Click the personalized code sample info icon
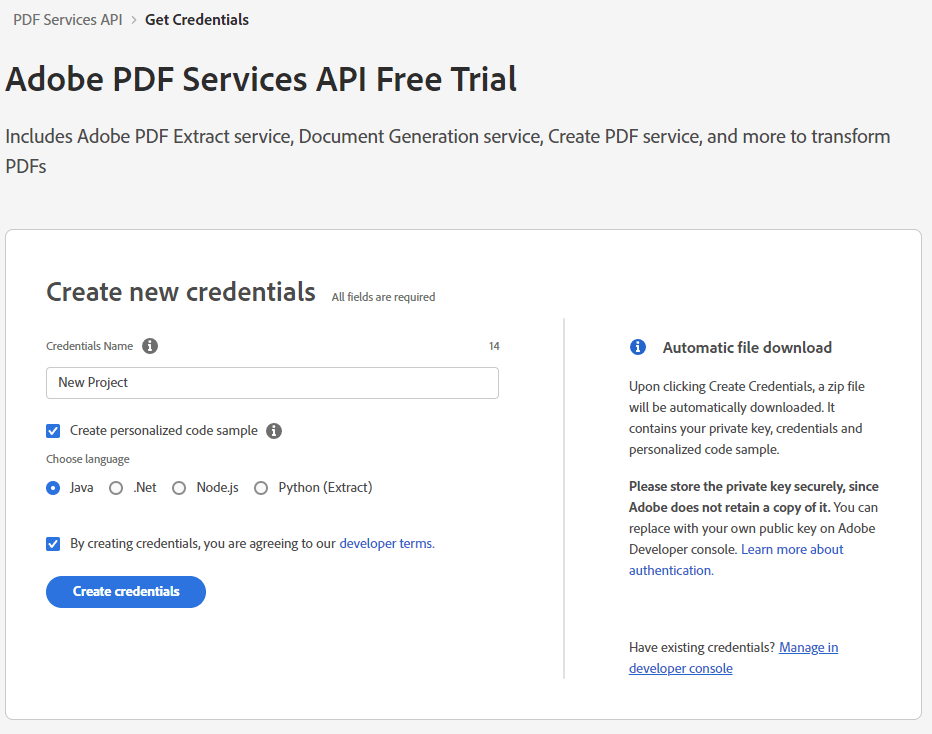Image resolution: width=932 pixels, height=734 pixels. point(274,431)
